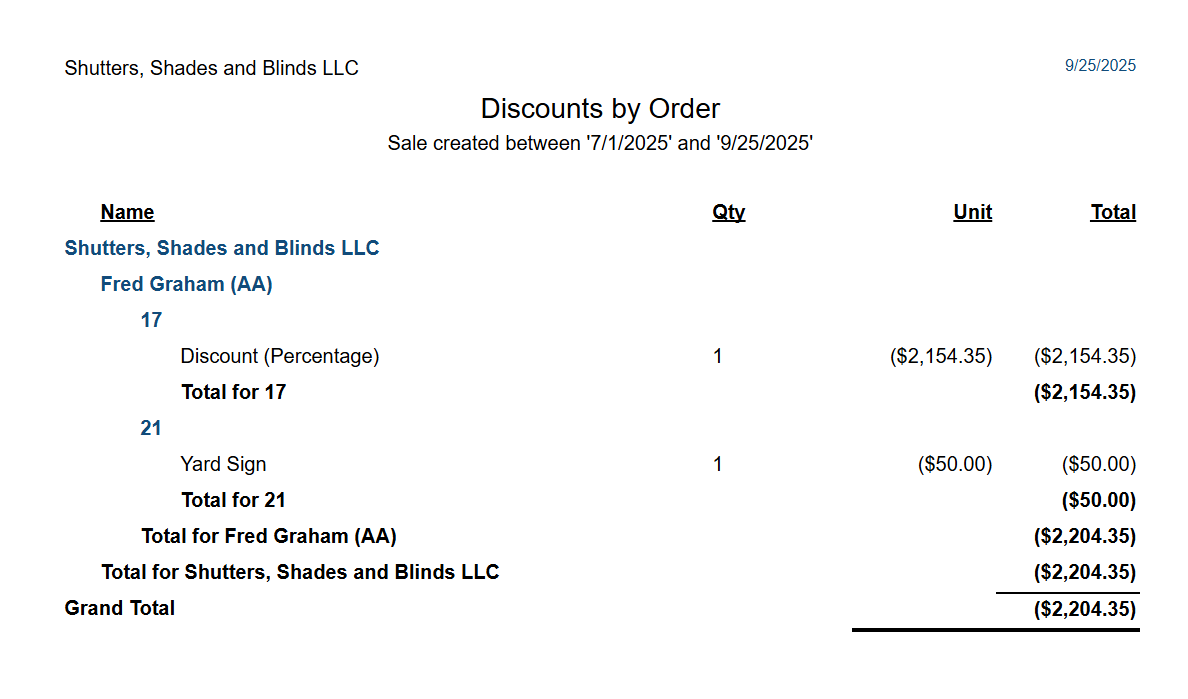Click the Grand Total amount ($2,204.35)
This screenshot has height=699, width=1188.
click(1084, 609)
